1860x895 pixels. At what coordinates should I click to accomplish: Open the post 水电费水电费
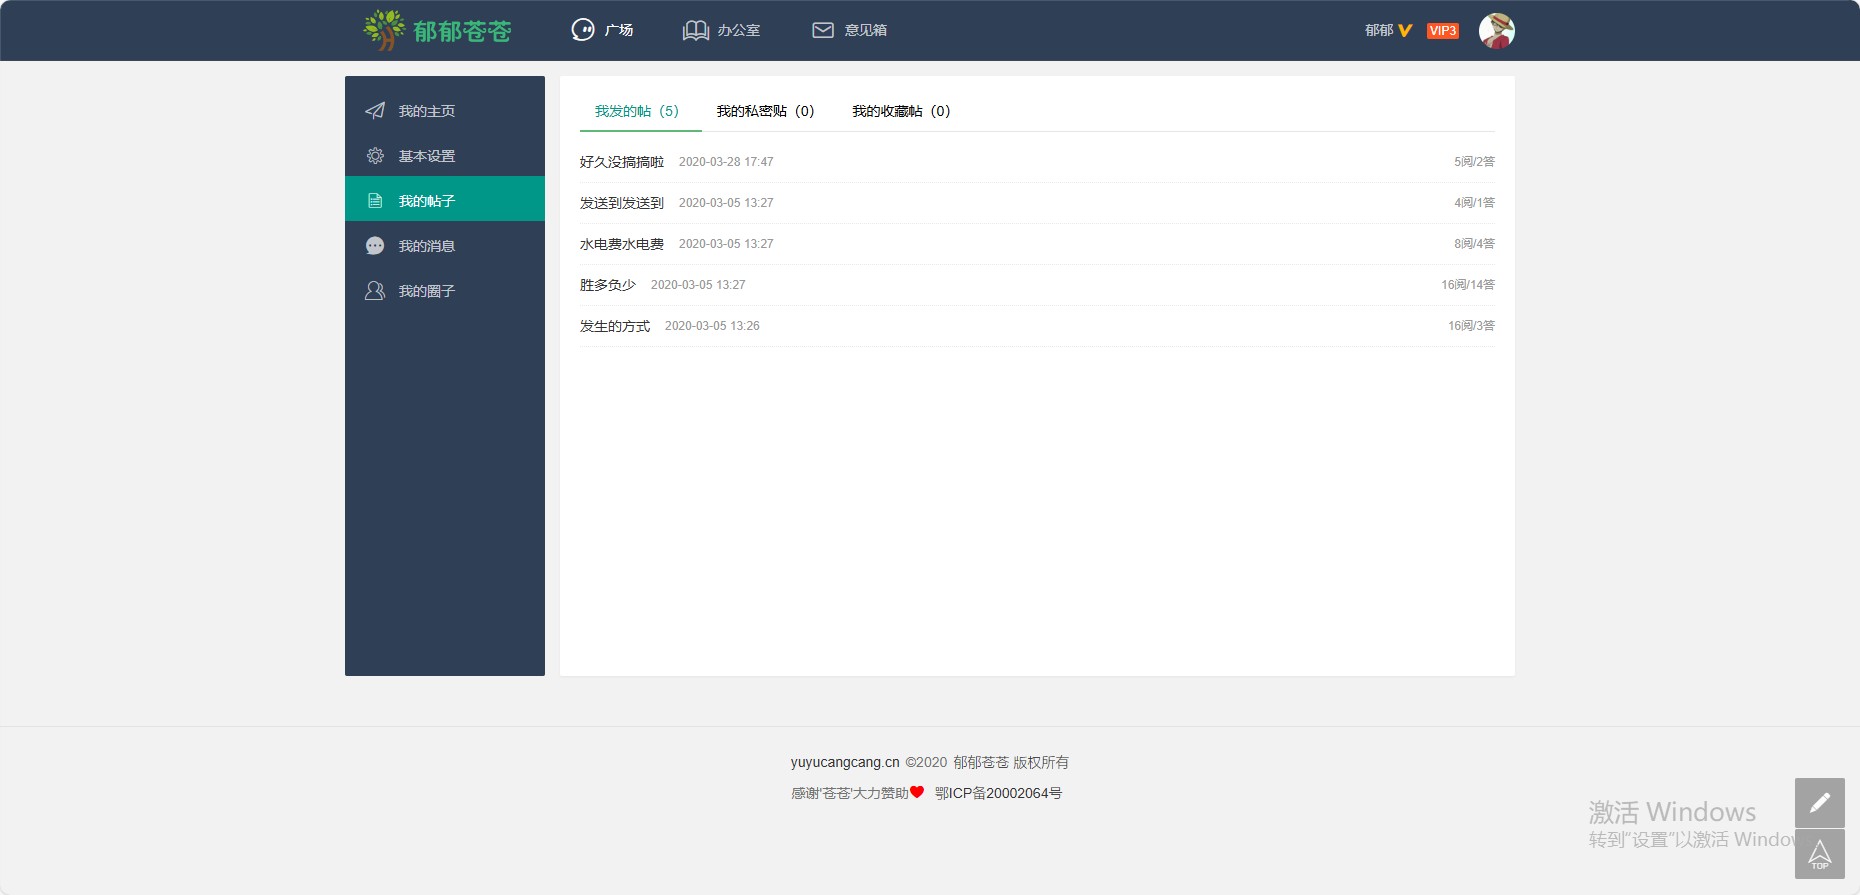(622, 244)
